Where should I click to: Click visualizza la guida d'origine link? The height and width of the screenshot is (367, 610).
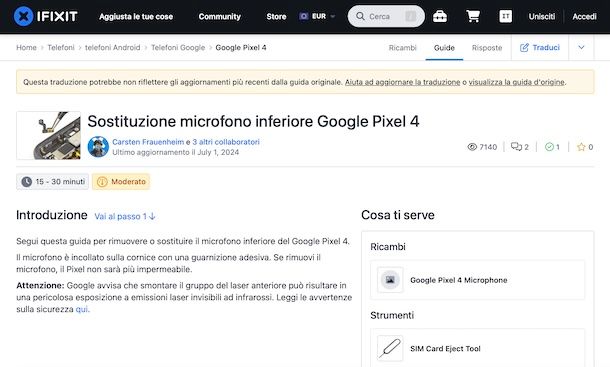click(x=517, y=82)
